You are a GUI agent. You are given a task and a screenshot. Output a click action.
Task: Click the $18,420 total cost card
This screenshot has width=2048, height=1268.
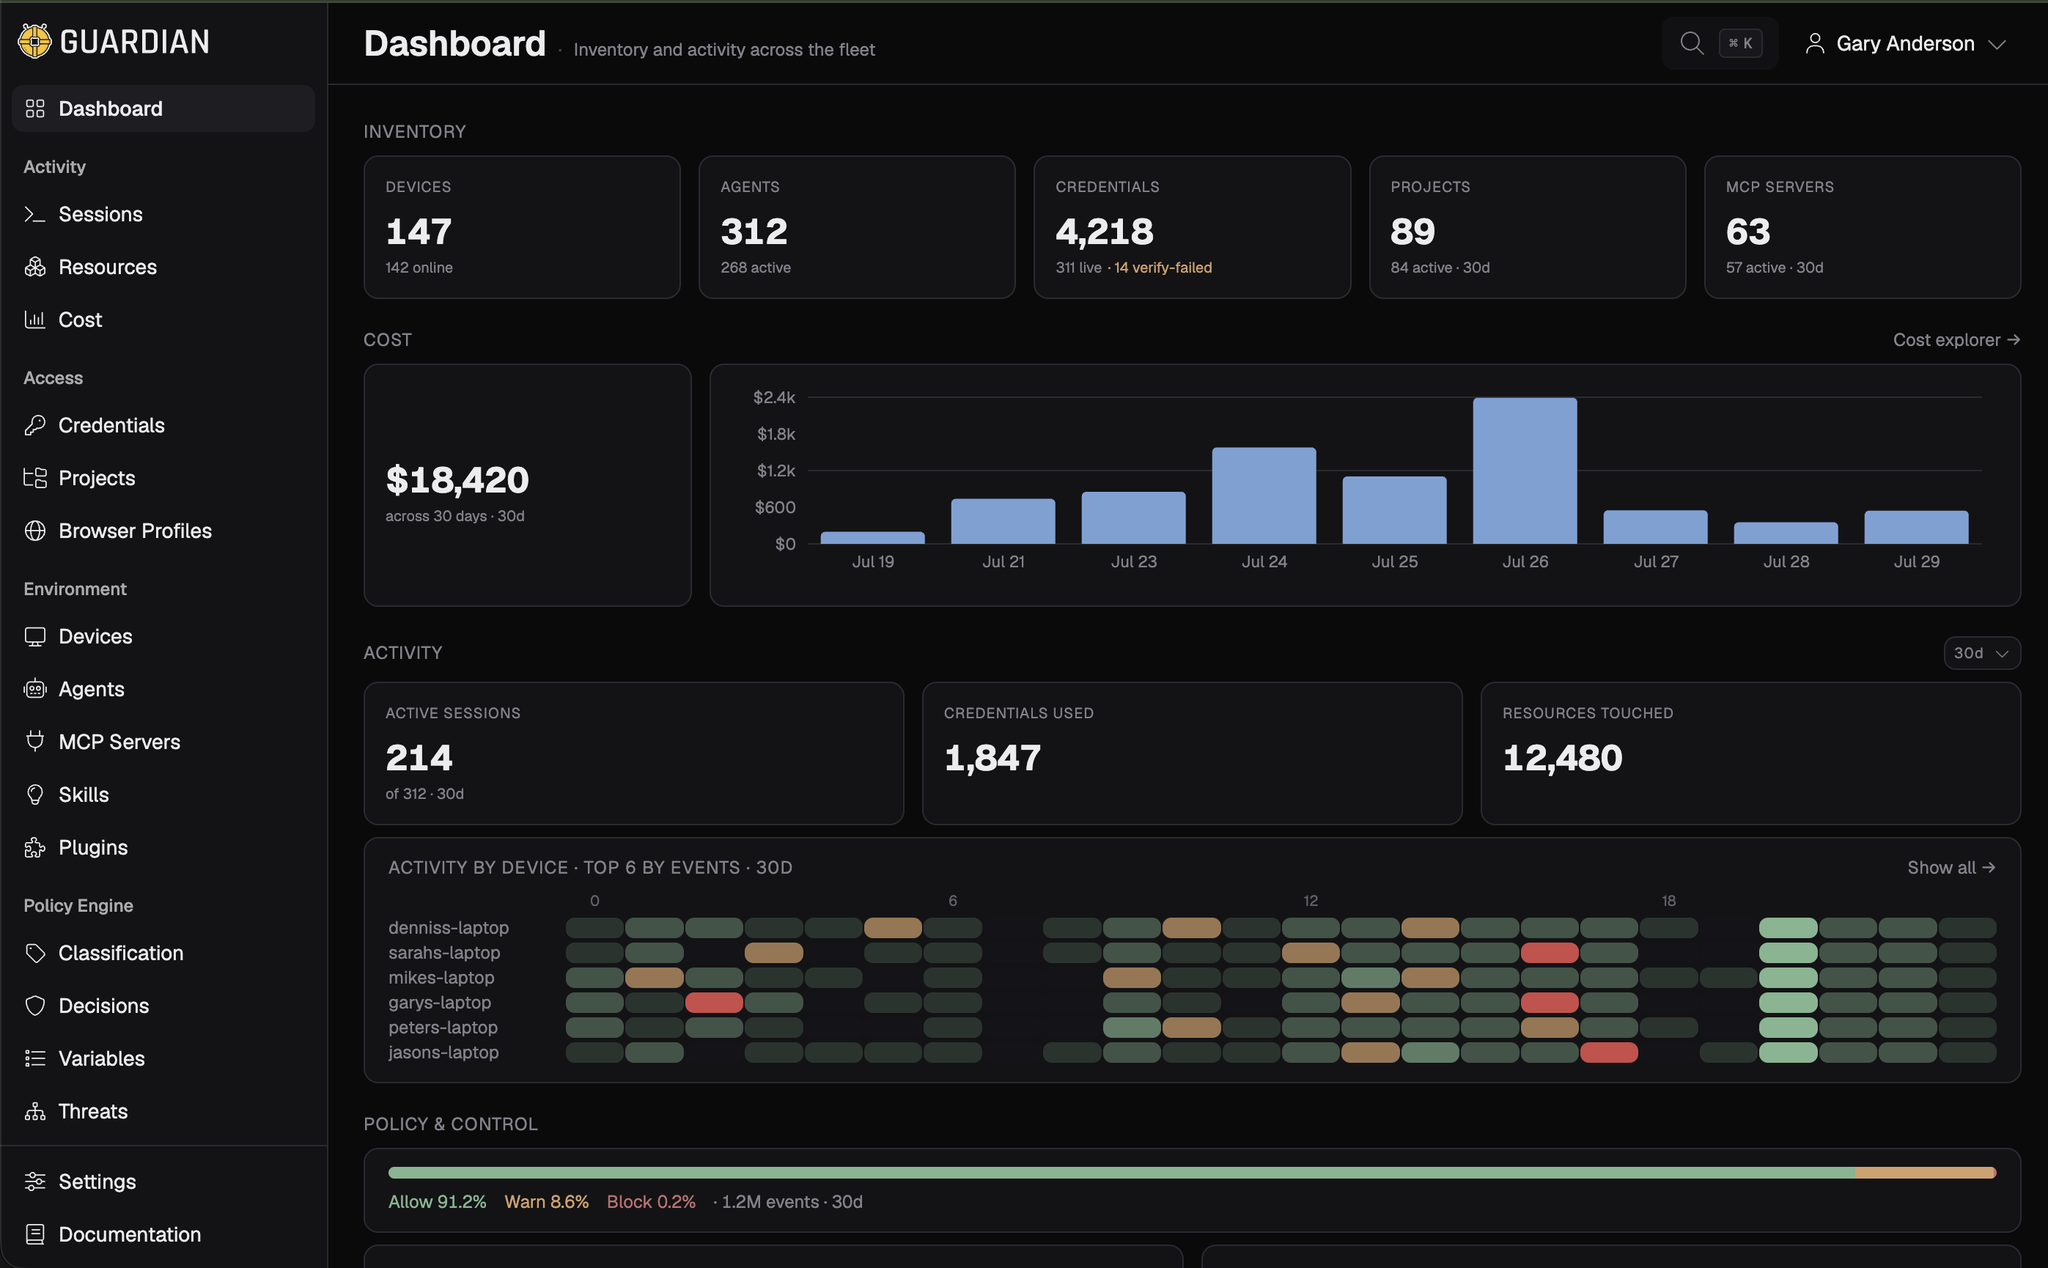[527, 485]
